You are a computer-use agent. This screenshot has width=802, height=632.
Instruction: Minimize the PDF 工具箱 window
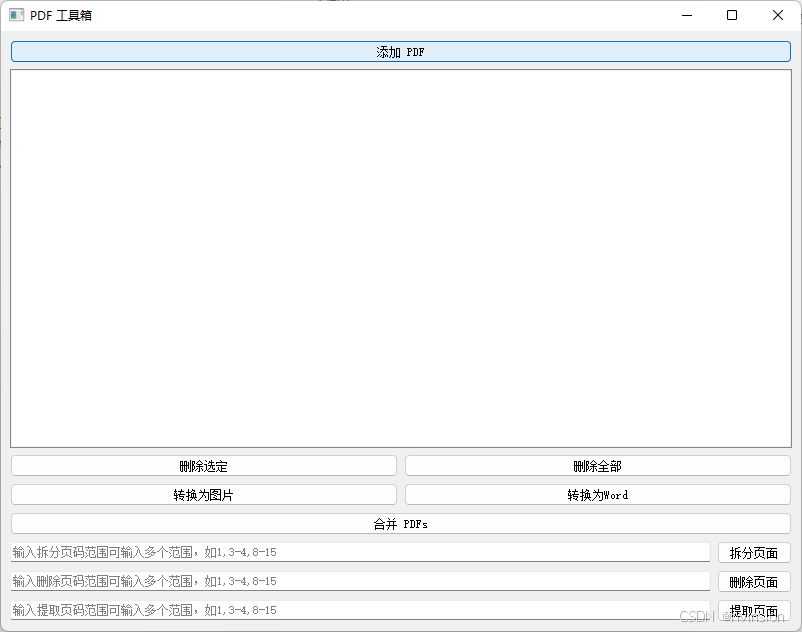click(x=686, y=15)
